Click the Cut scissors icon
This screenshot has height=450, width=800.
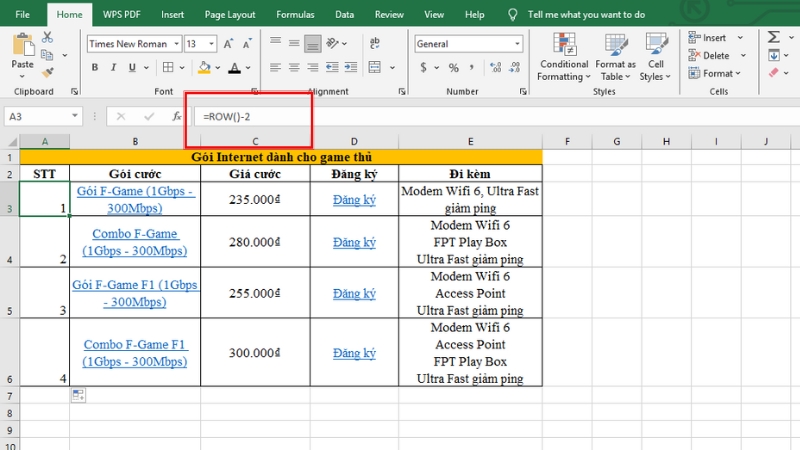(x=47, y=38)
